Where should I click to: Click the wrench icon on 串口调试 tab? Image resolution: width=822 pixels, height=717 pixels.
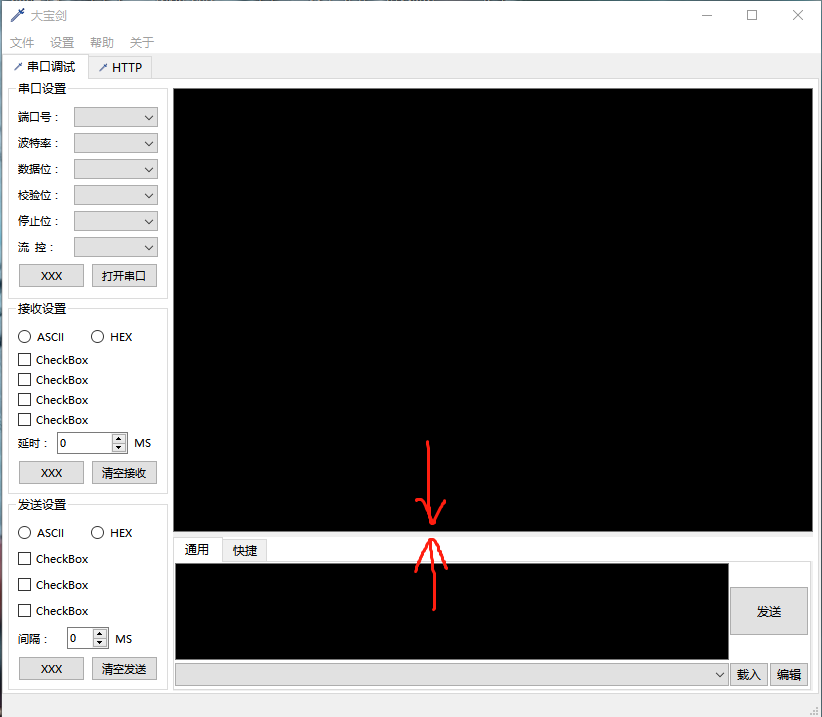(17, 66)
